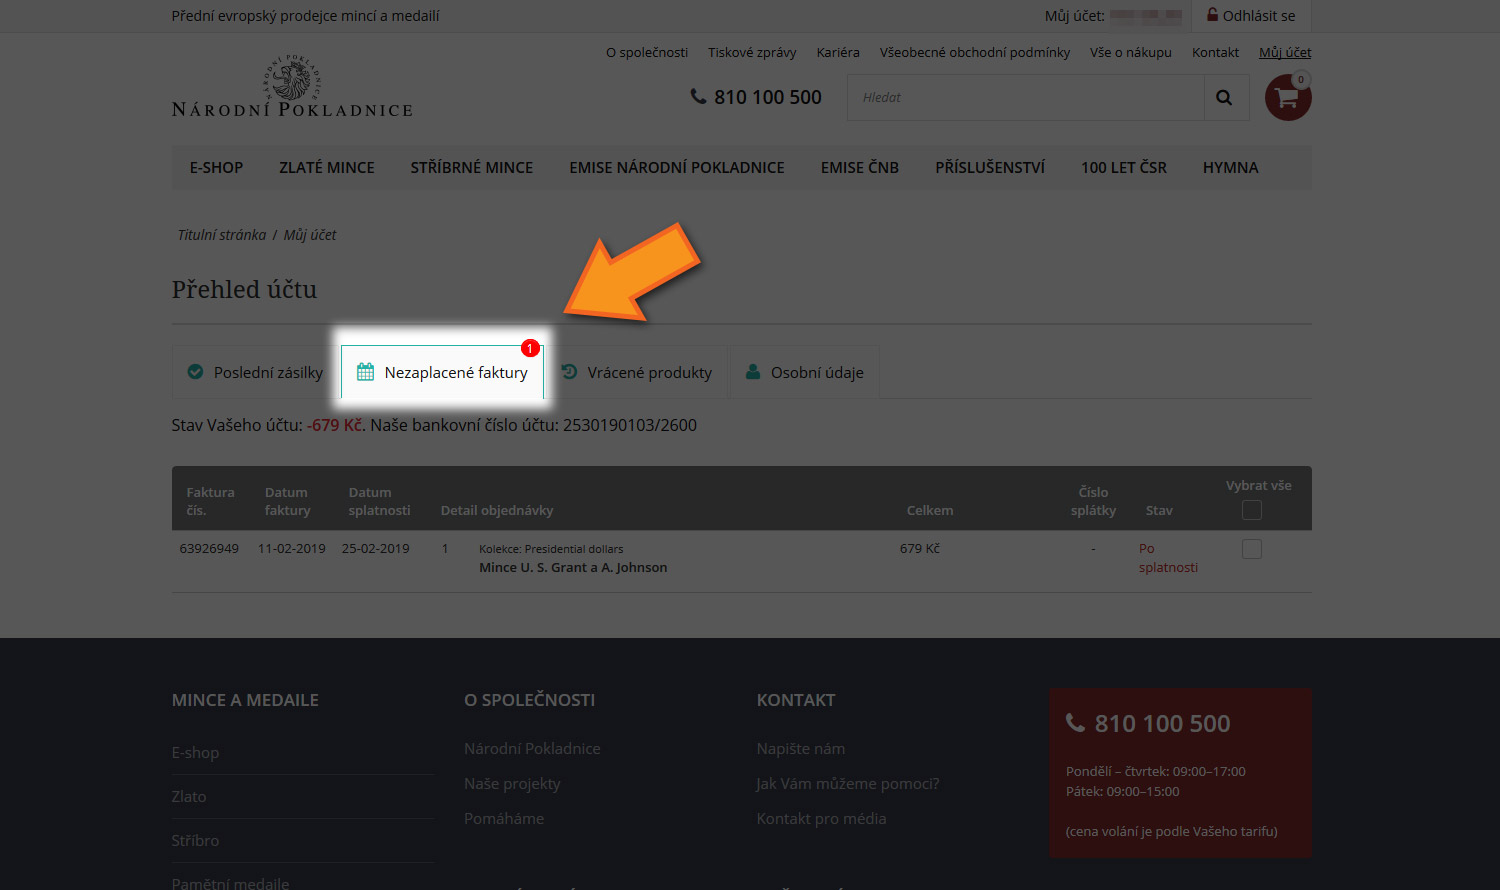Screen dimensions: 1500x890
Task: Open the Poslední zásilky tab
Action: [x=256, y=372]
